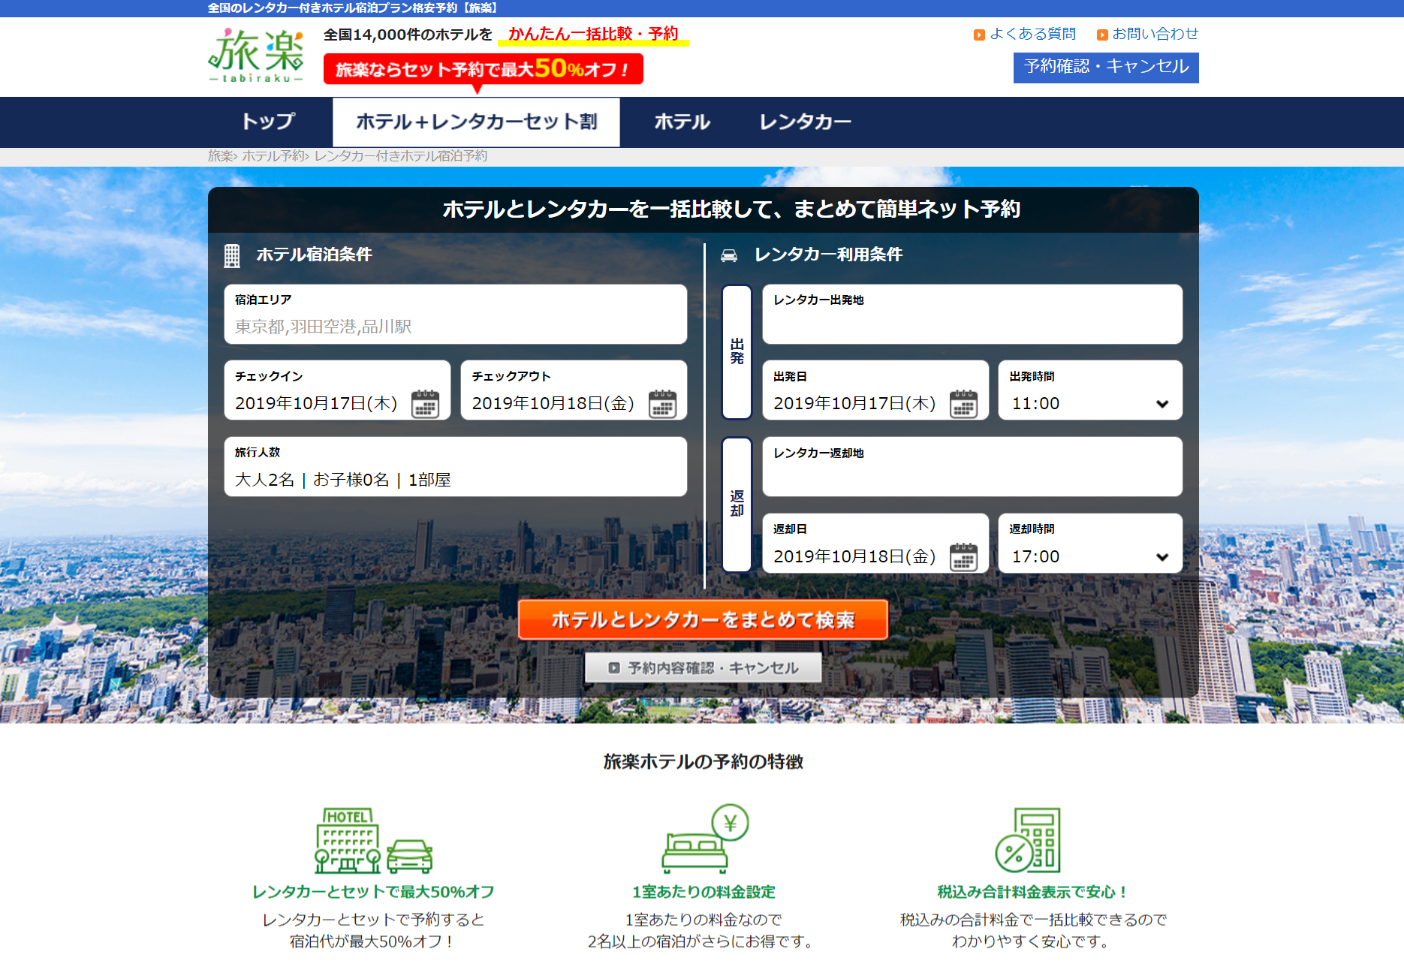Screen dimensions: 1404x970
Task: Click the tax-included calculator icon
Action: [1027, 840]
